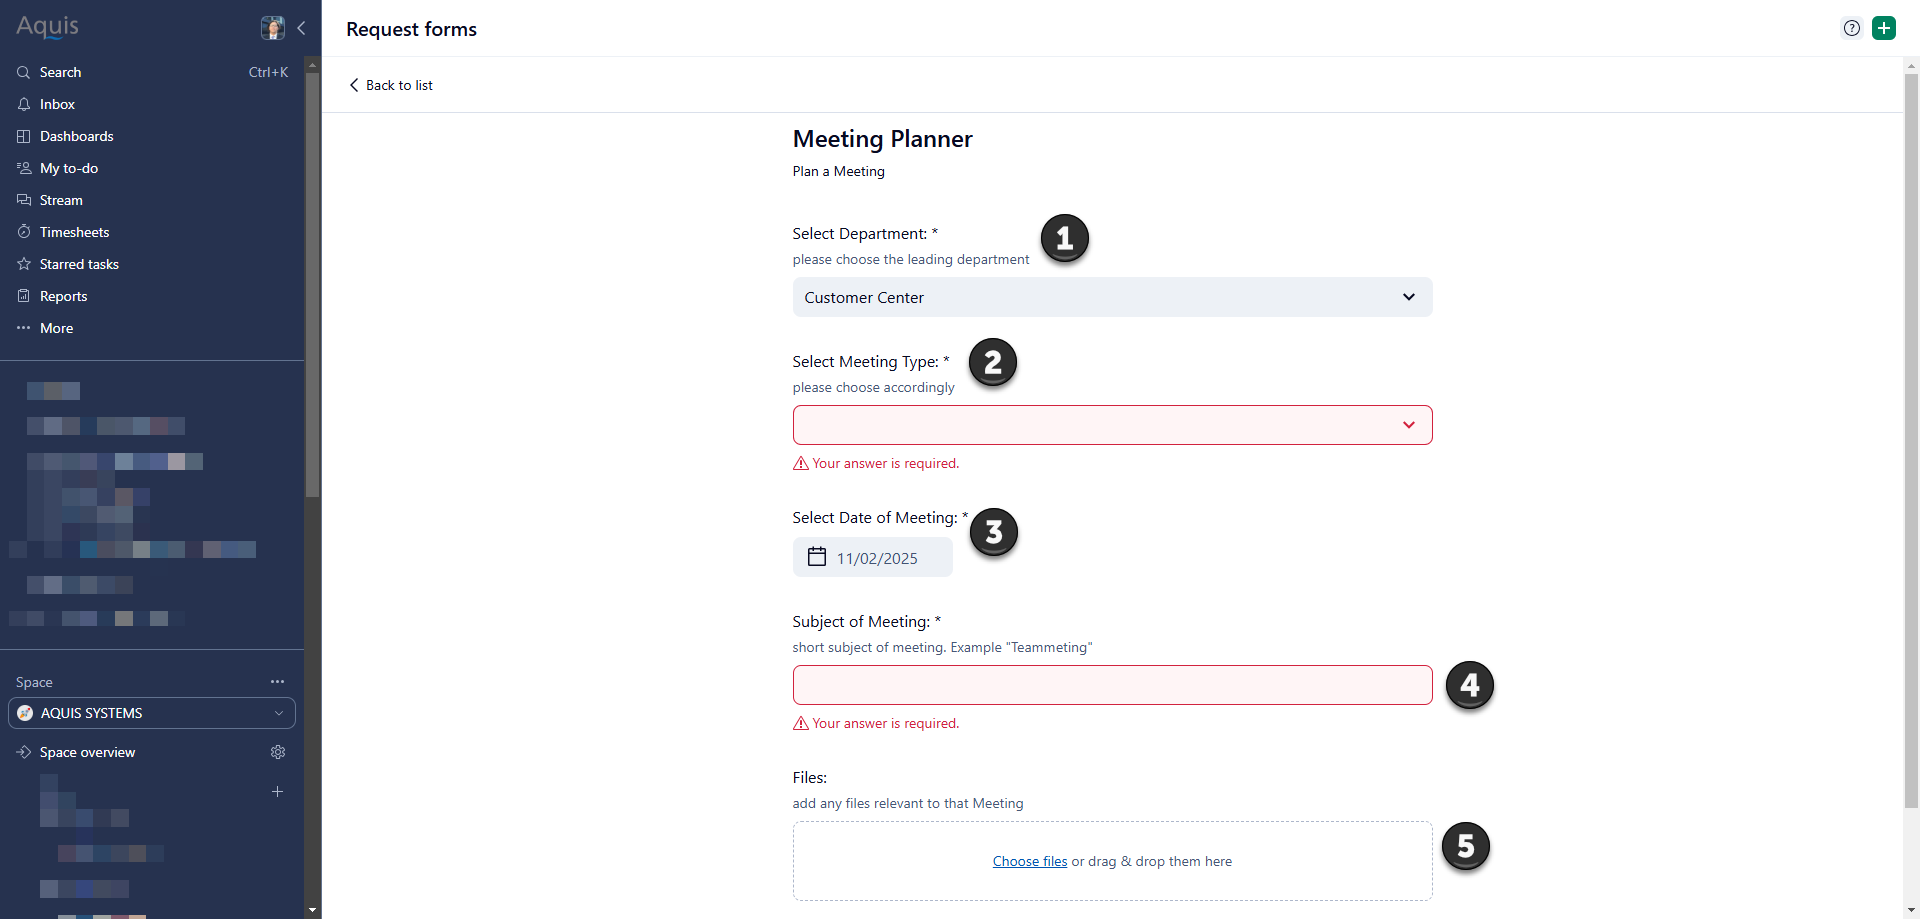Image resolution: width=1920 pixels, height=919 pixels.
Task: Open the help question mark icon
Action: pos(1852,28)
